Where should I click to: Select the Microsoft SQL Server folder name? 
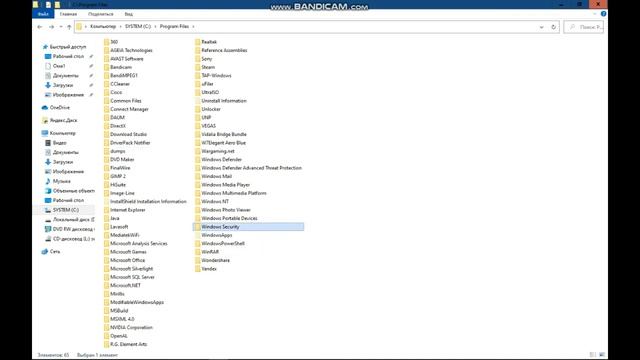(x=132, y=277)
